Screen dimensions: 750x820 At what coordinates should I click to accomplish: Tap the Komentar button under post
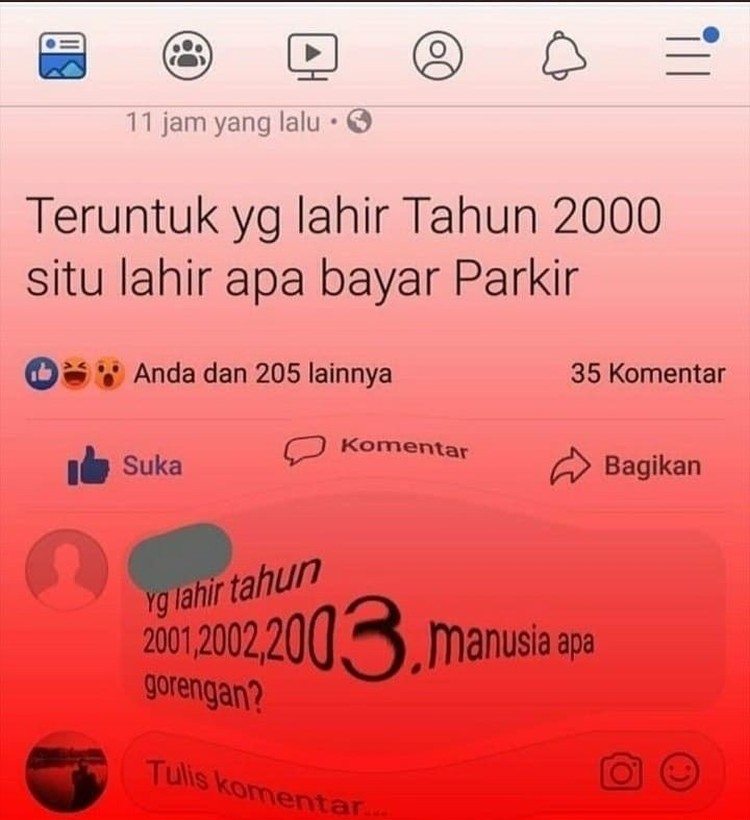coord(376,449)
